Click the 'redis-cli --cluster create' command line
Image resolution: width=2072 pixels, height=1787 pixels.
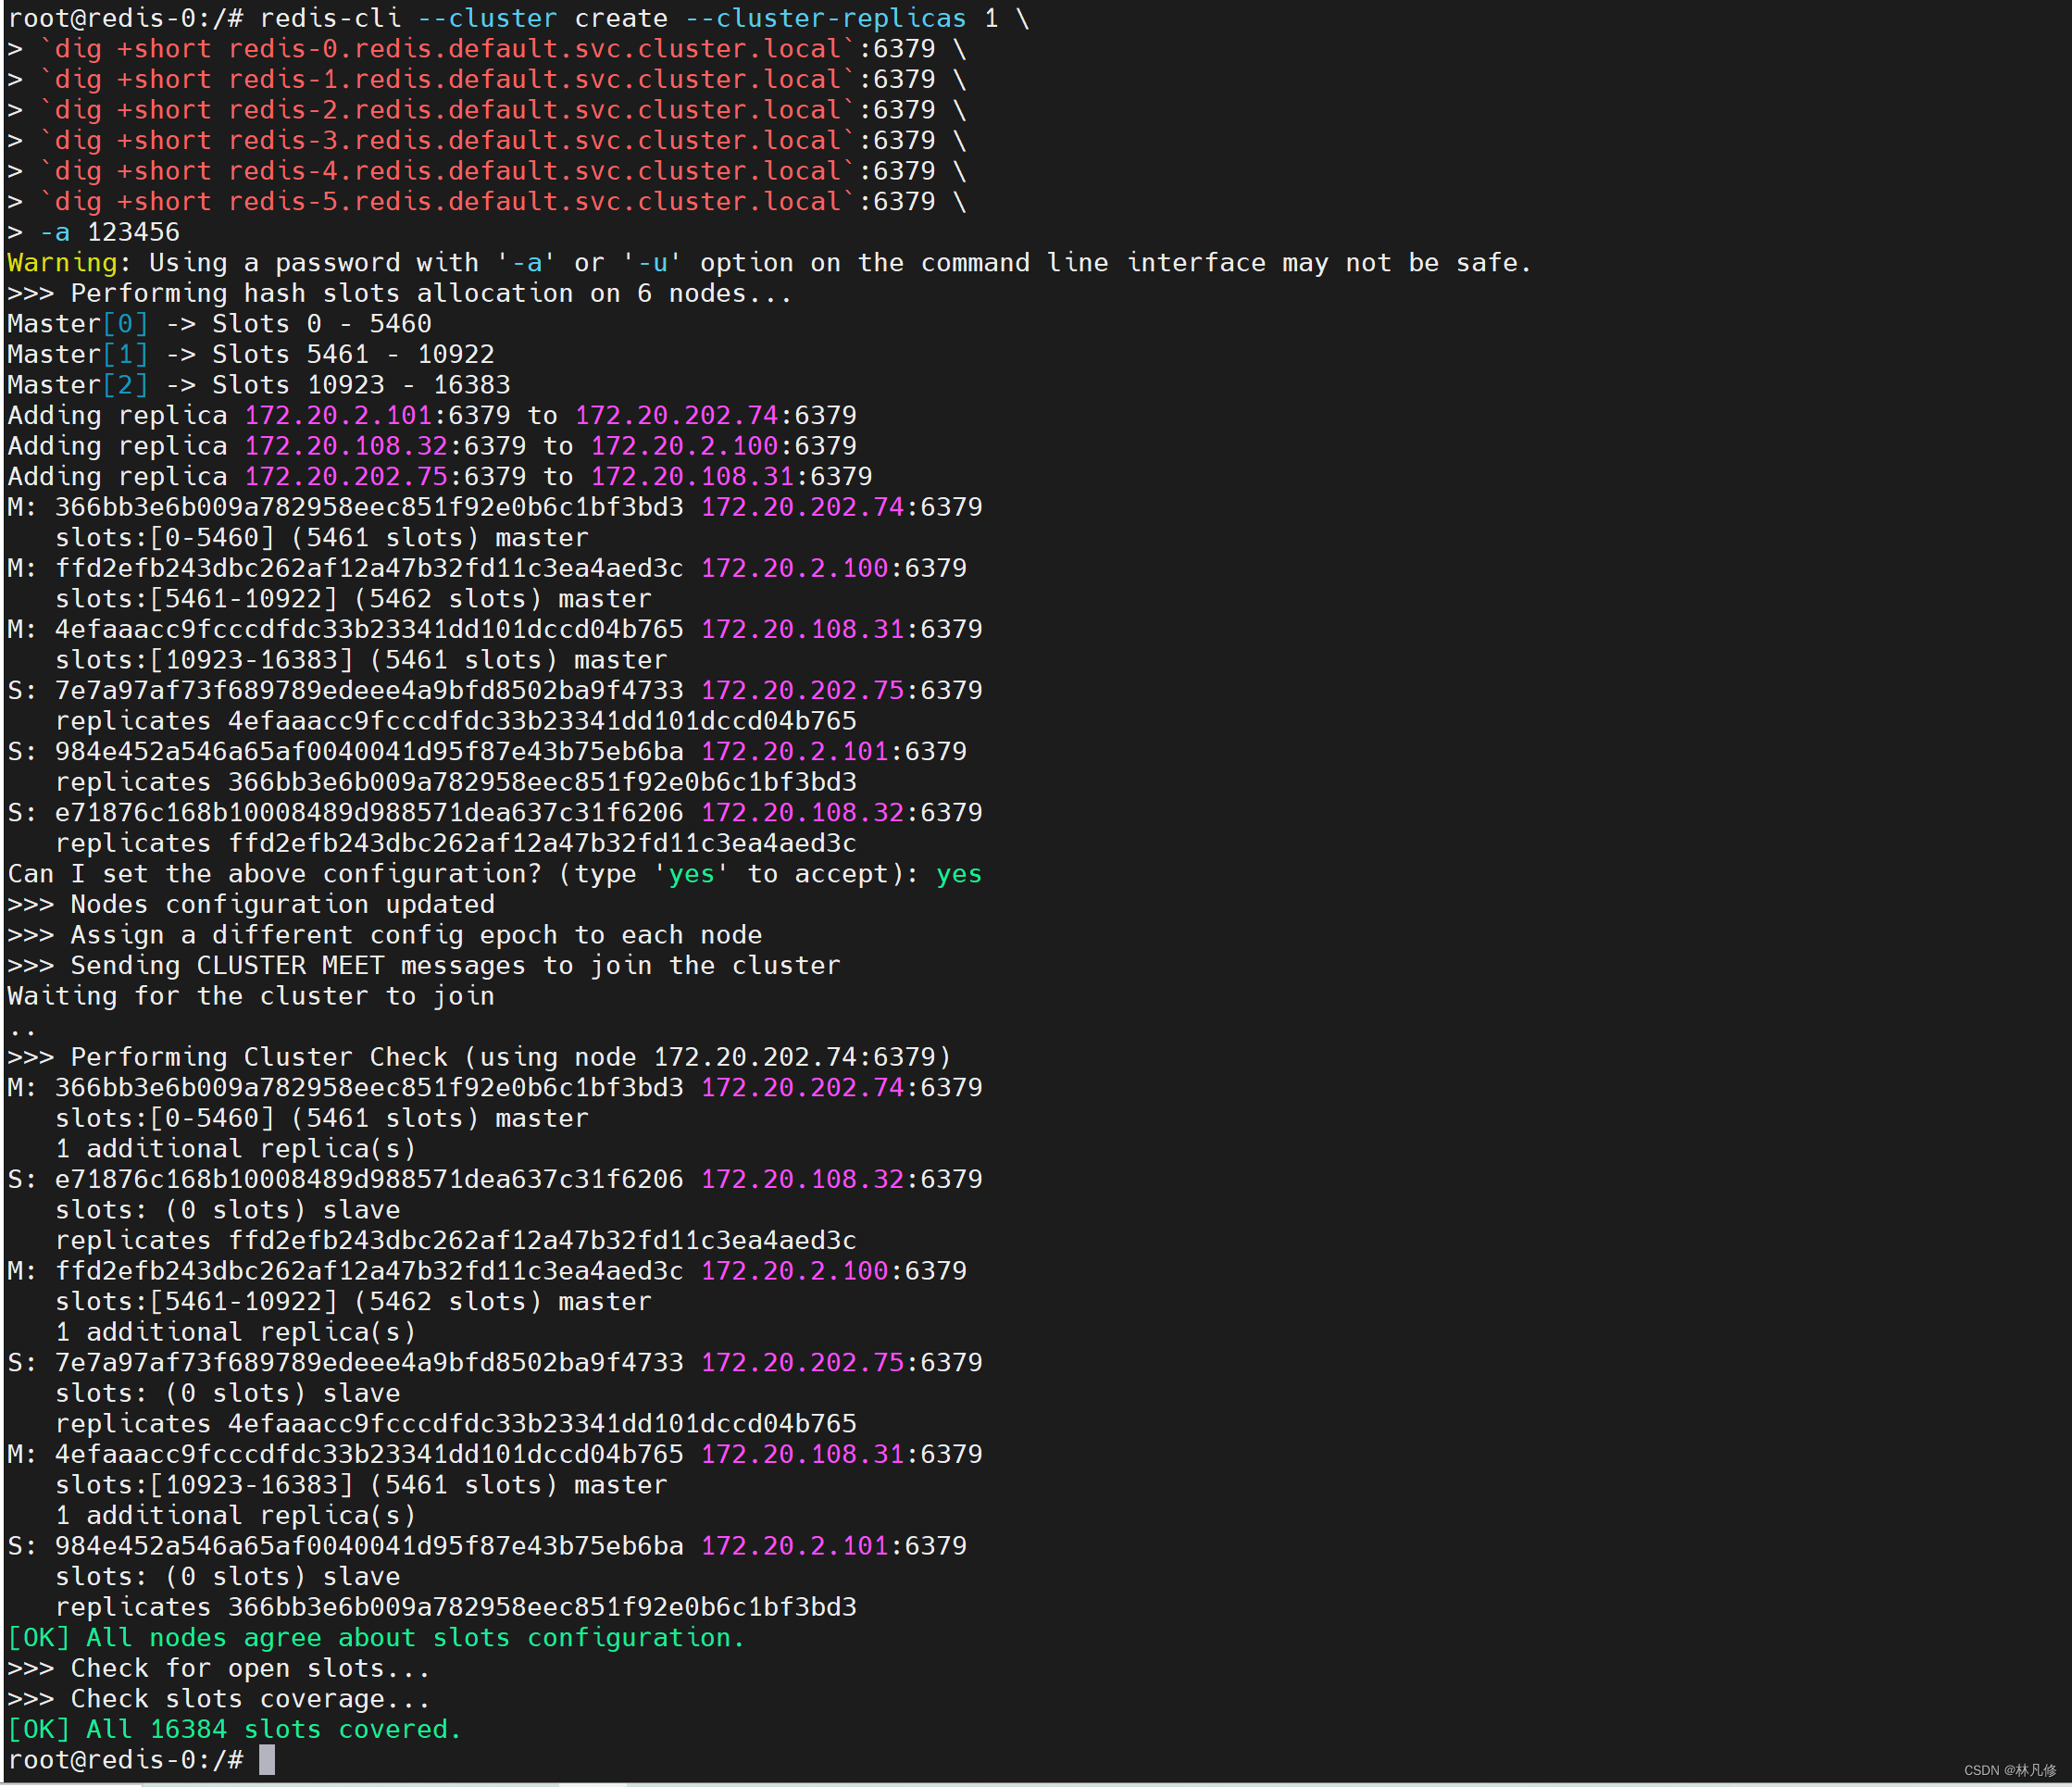(x=519, y=18)
